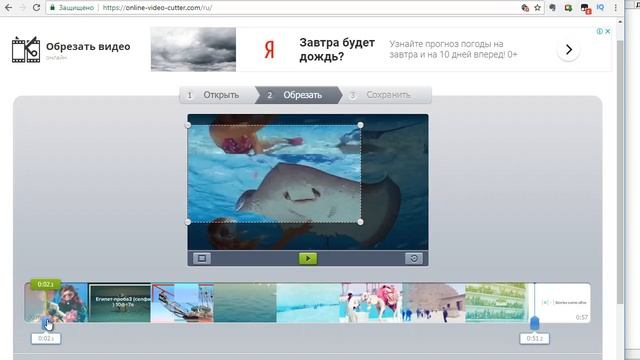Click the red-badged extension icon
The height and width of the screenshot is (360, 640).
585,8
